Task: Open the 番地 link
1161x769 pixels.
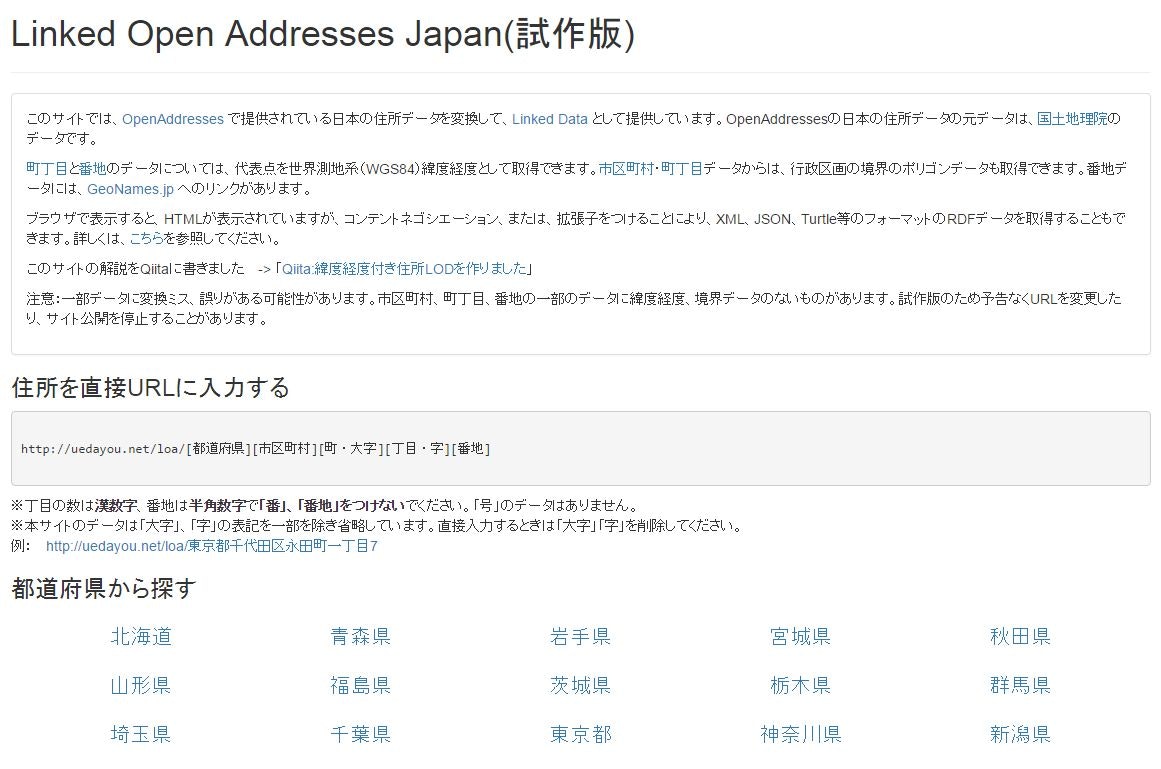Action: point(93,169)
